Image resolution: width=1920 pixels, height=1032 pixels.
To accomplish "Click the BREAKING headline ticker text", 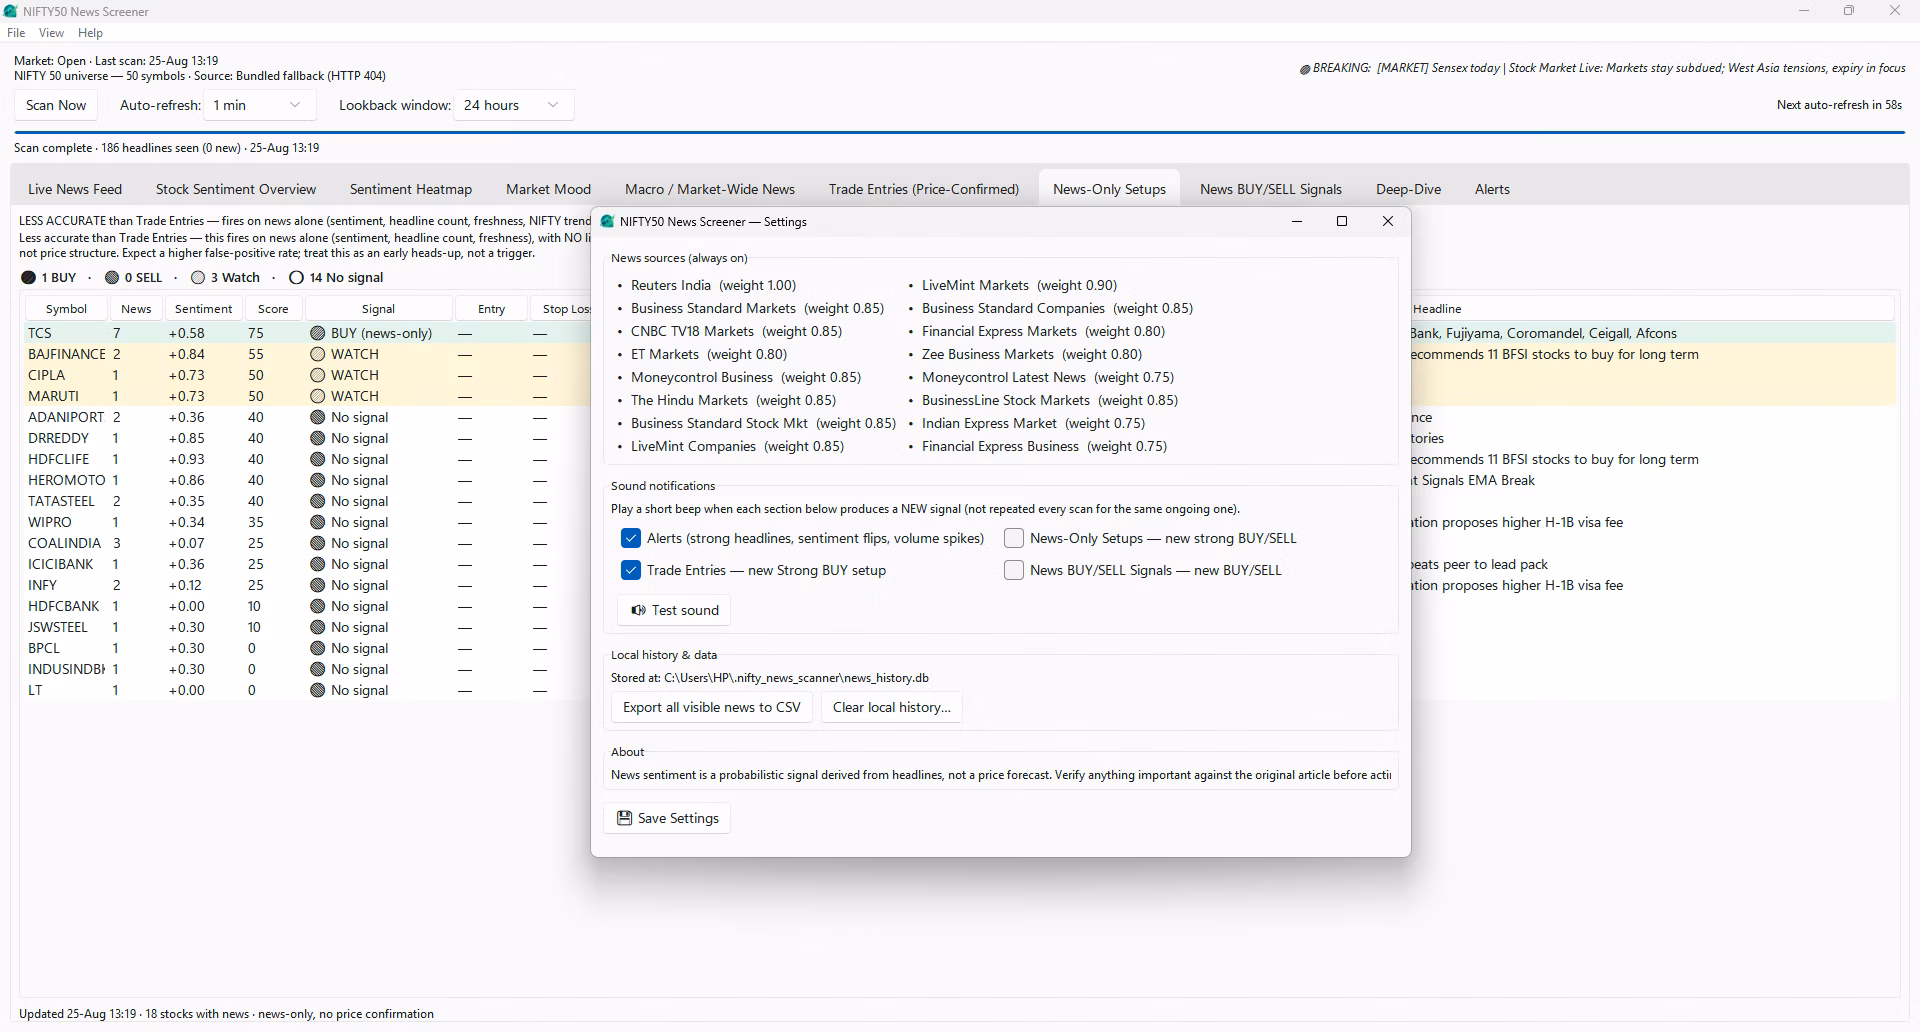I will 1609,68.
